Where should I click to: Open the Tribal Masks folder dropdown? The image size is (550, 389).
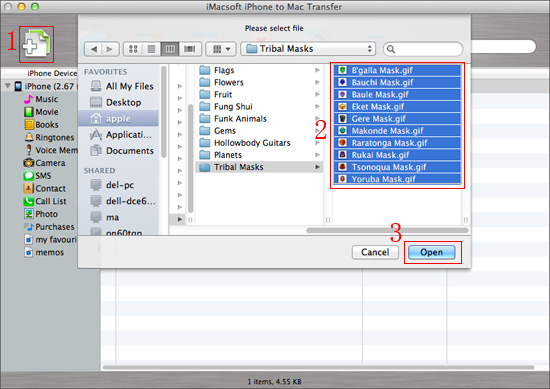[308, 49]
